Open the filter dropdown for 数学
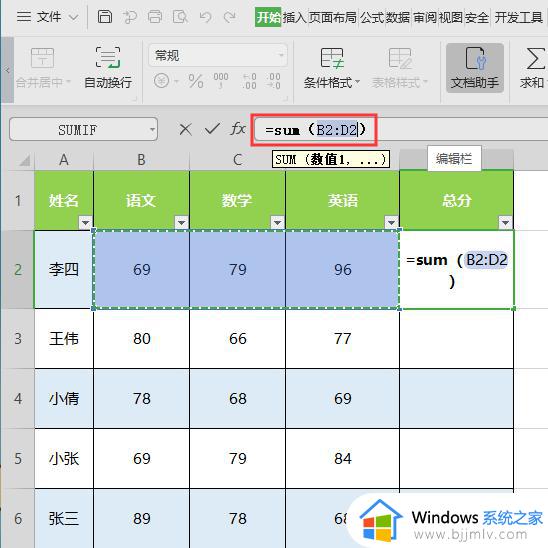Viewport: 548px width, 548px height. (277, 222)
